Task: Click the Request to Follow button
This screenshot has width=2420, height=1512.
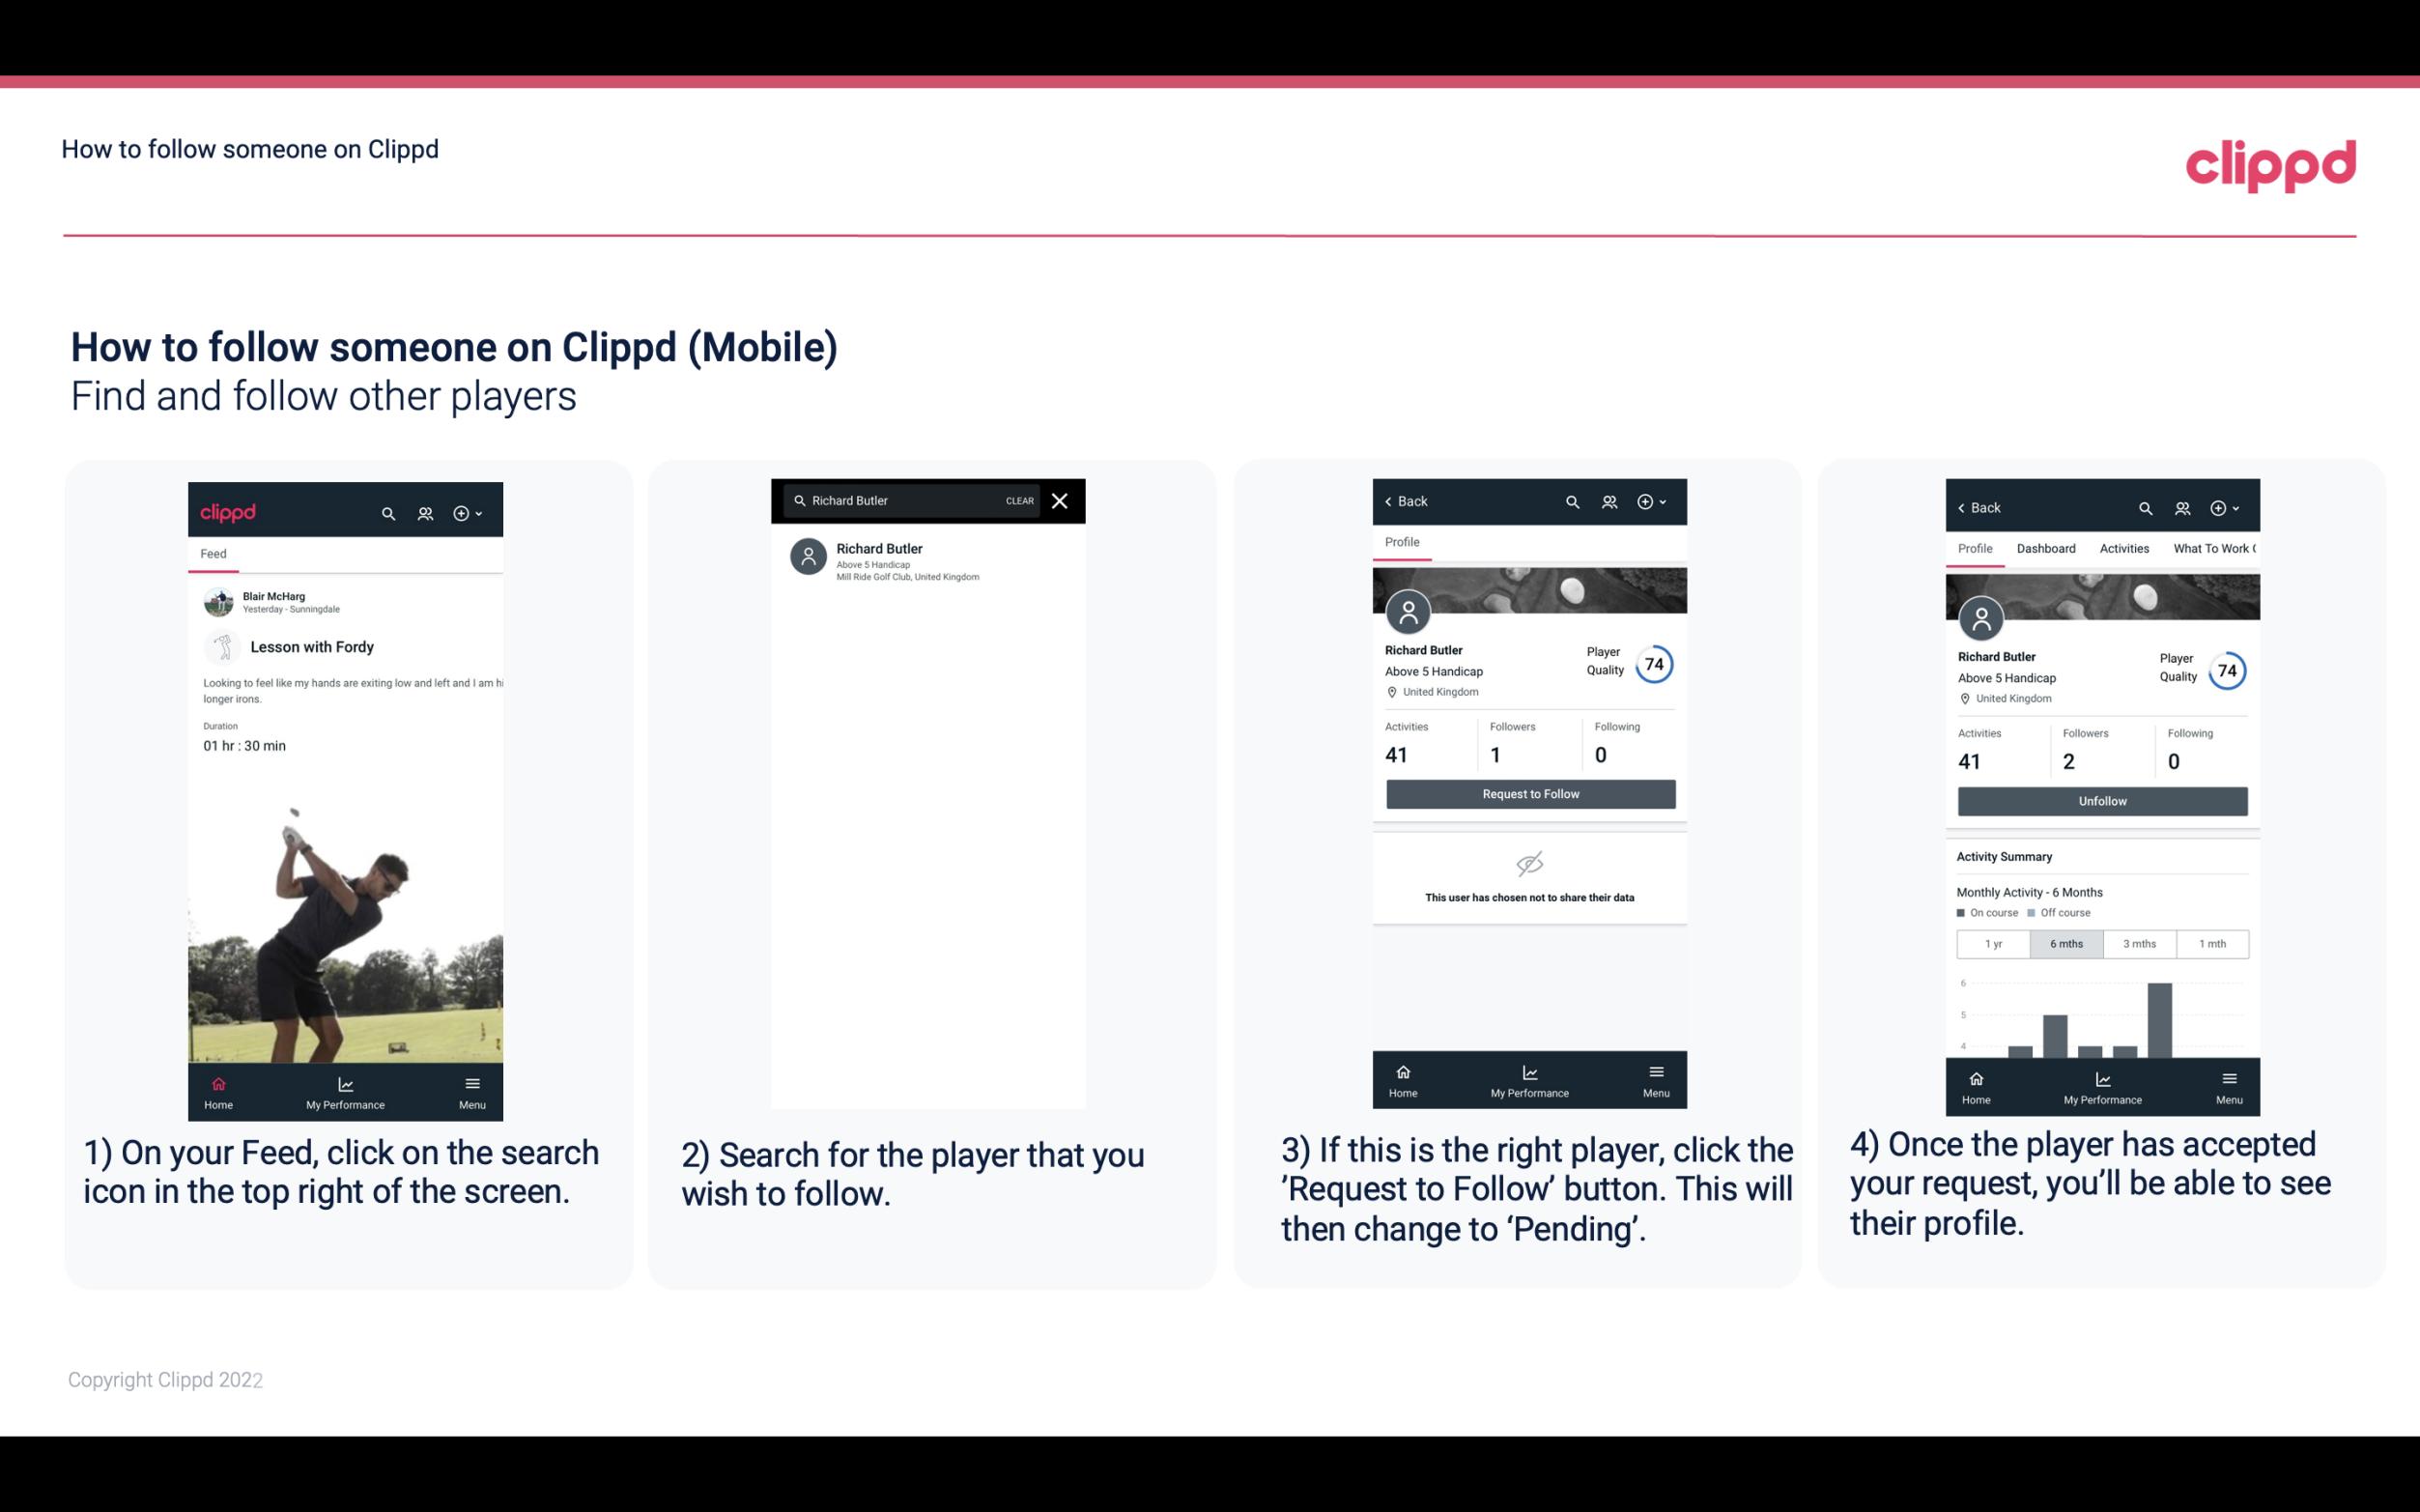Action: pyautogui.click(x=1530, y=794)
